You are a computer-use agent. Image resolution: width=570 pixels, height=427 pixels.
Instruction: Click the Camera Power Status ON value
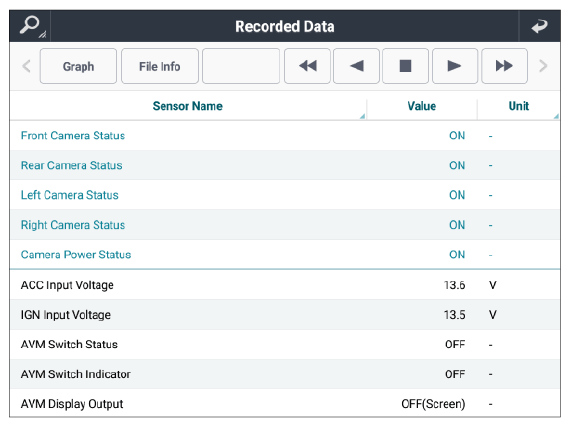click(457, 255)
